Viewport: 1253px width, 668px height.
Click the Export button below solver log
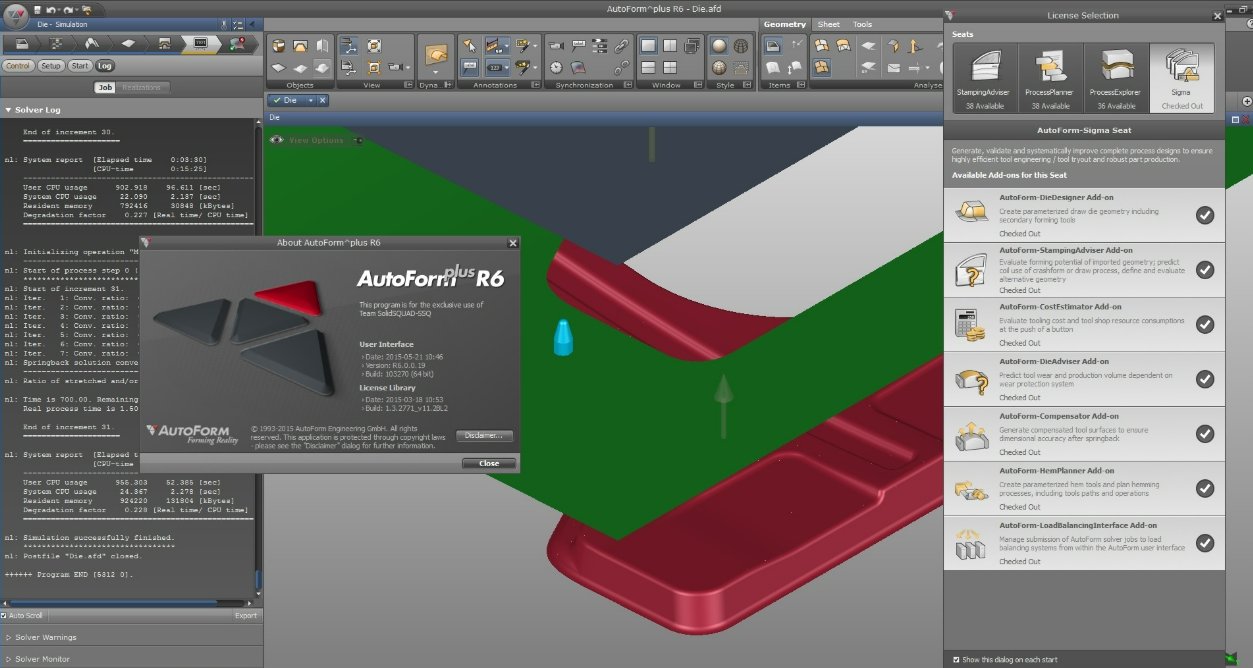pos(245,616)
